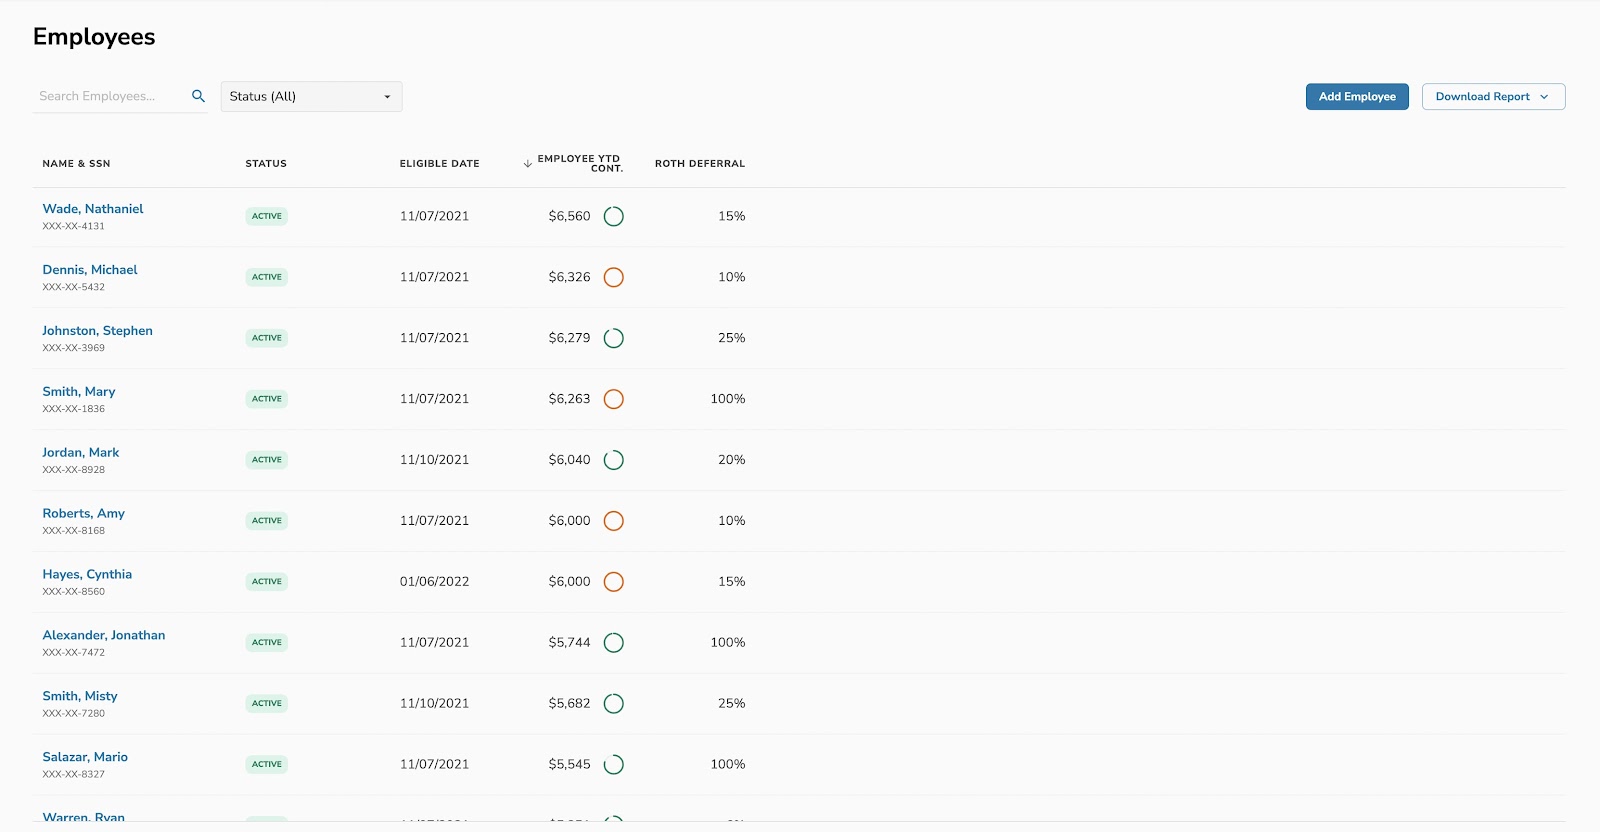Click Amy Roberts's orange contribution ring
The image size is (1600, 832).
click(x=614, y=521)
